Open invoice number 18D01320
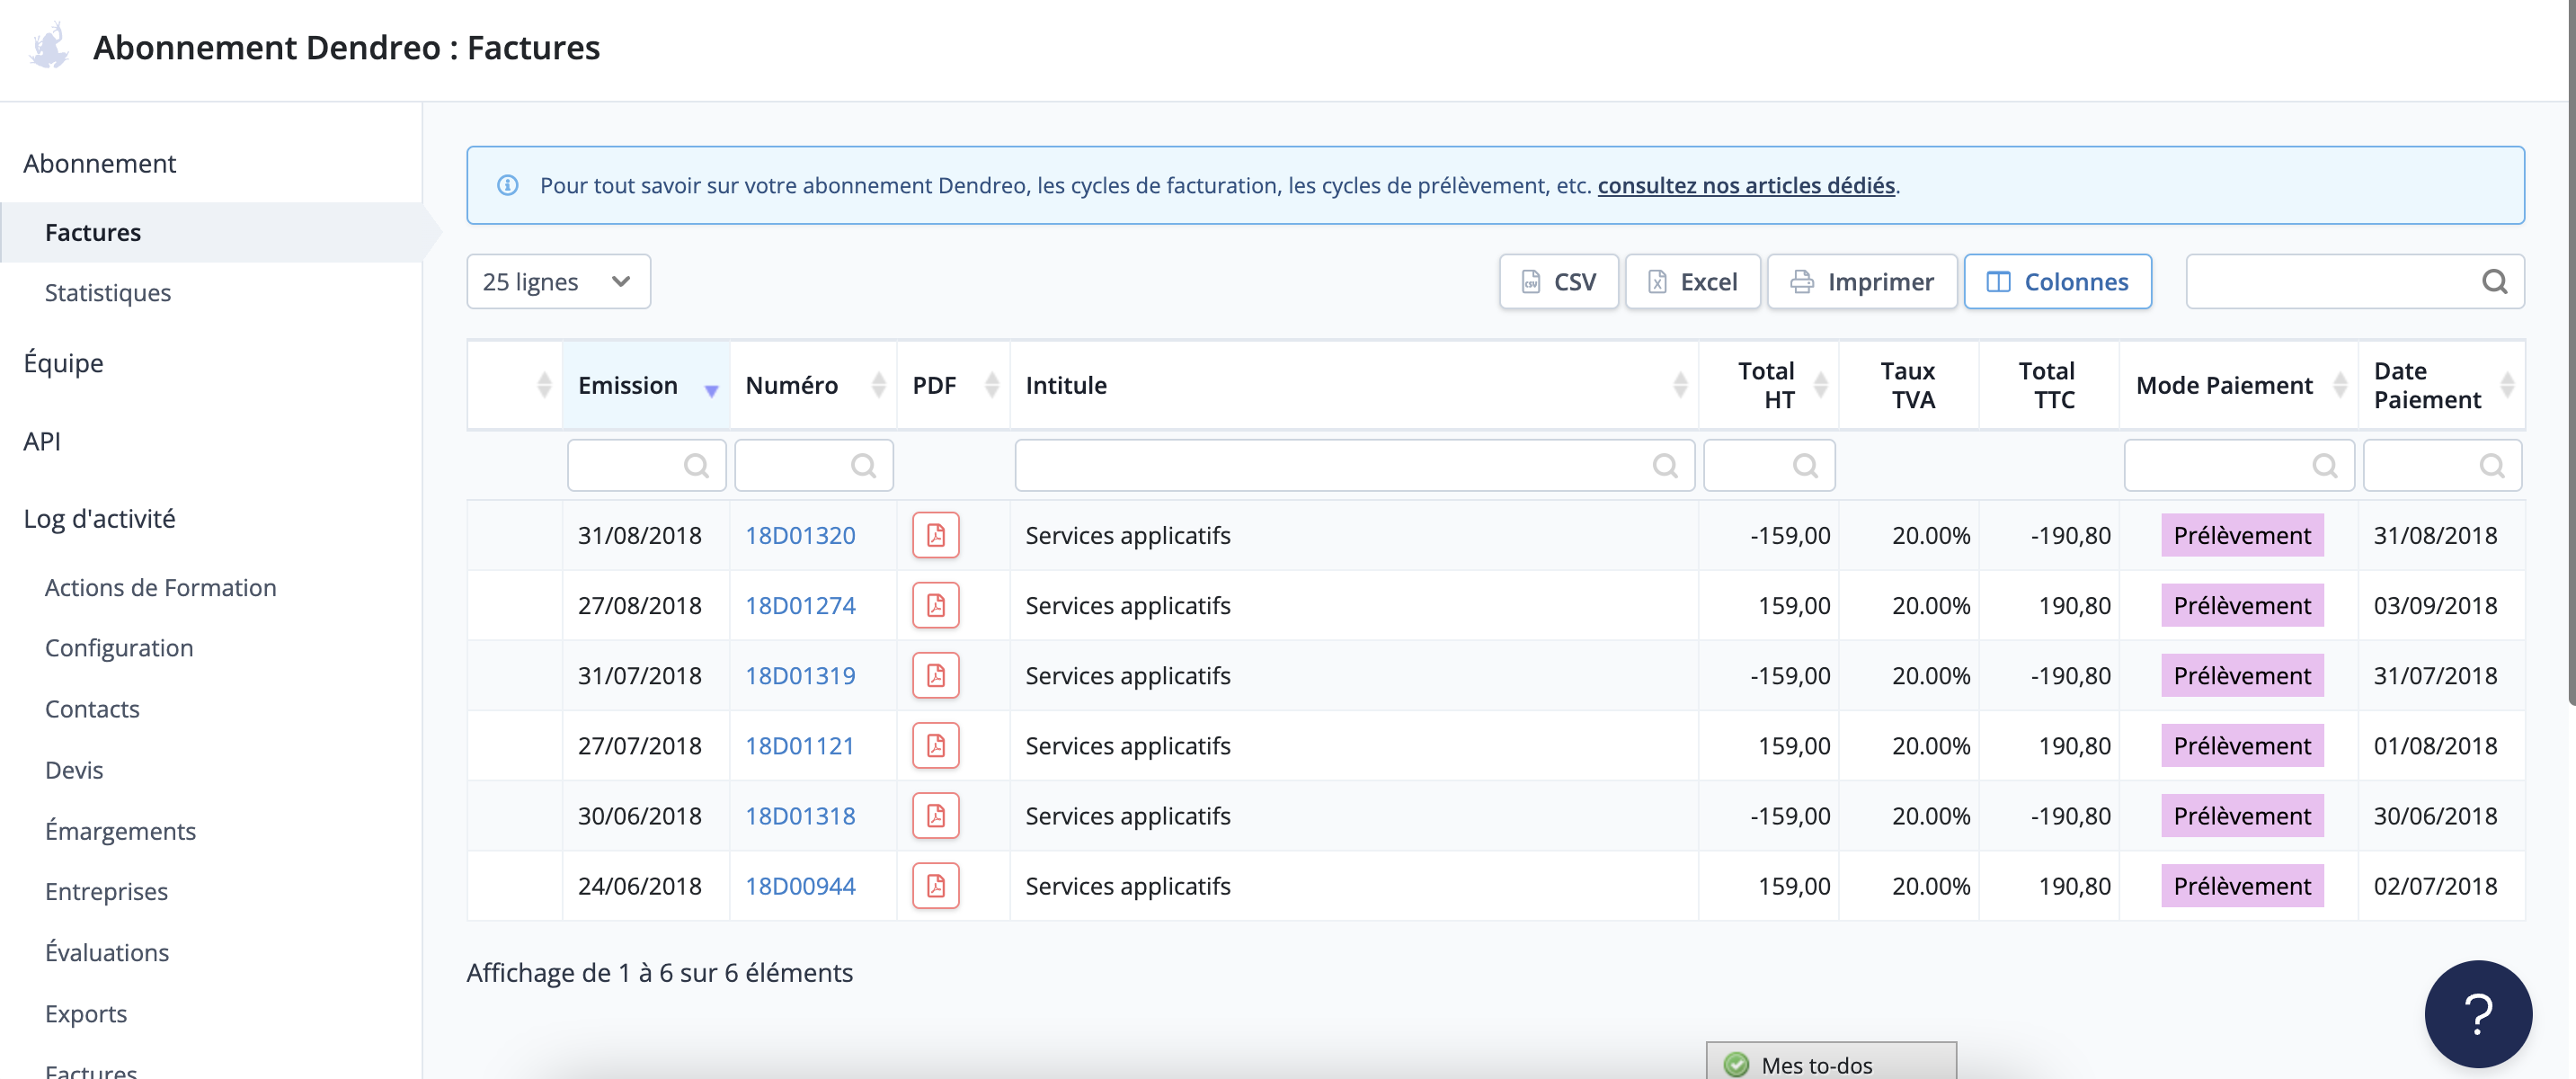The width and height of the screenshot is (2576, 1079). coord(800,535)
